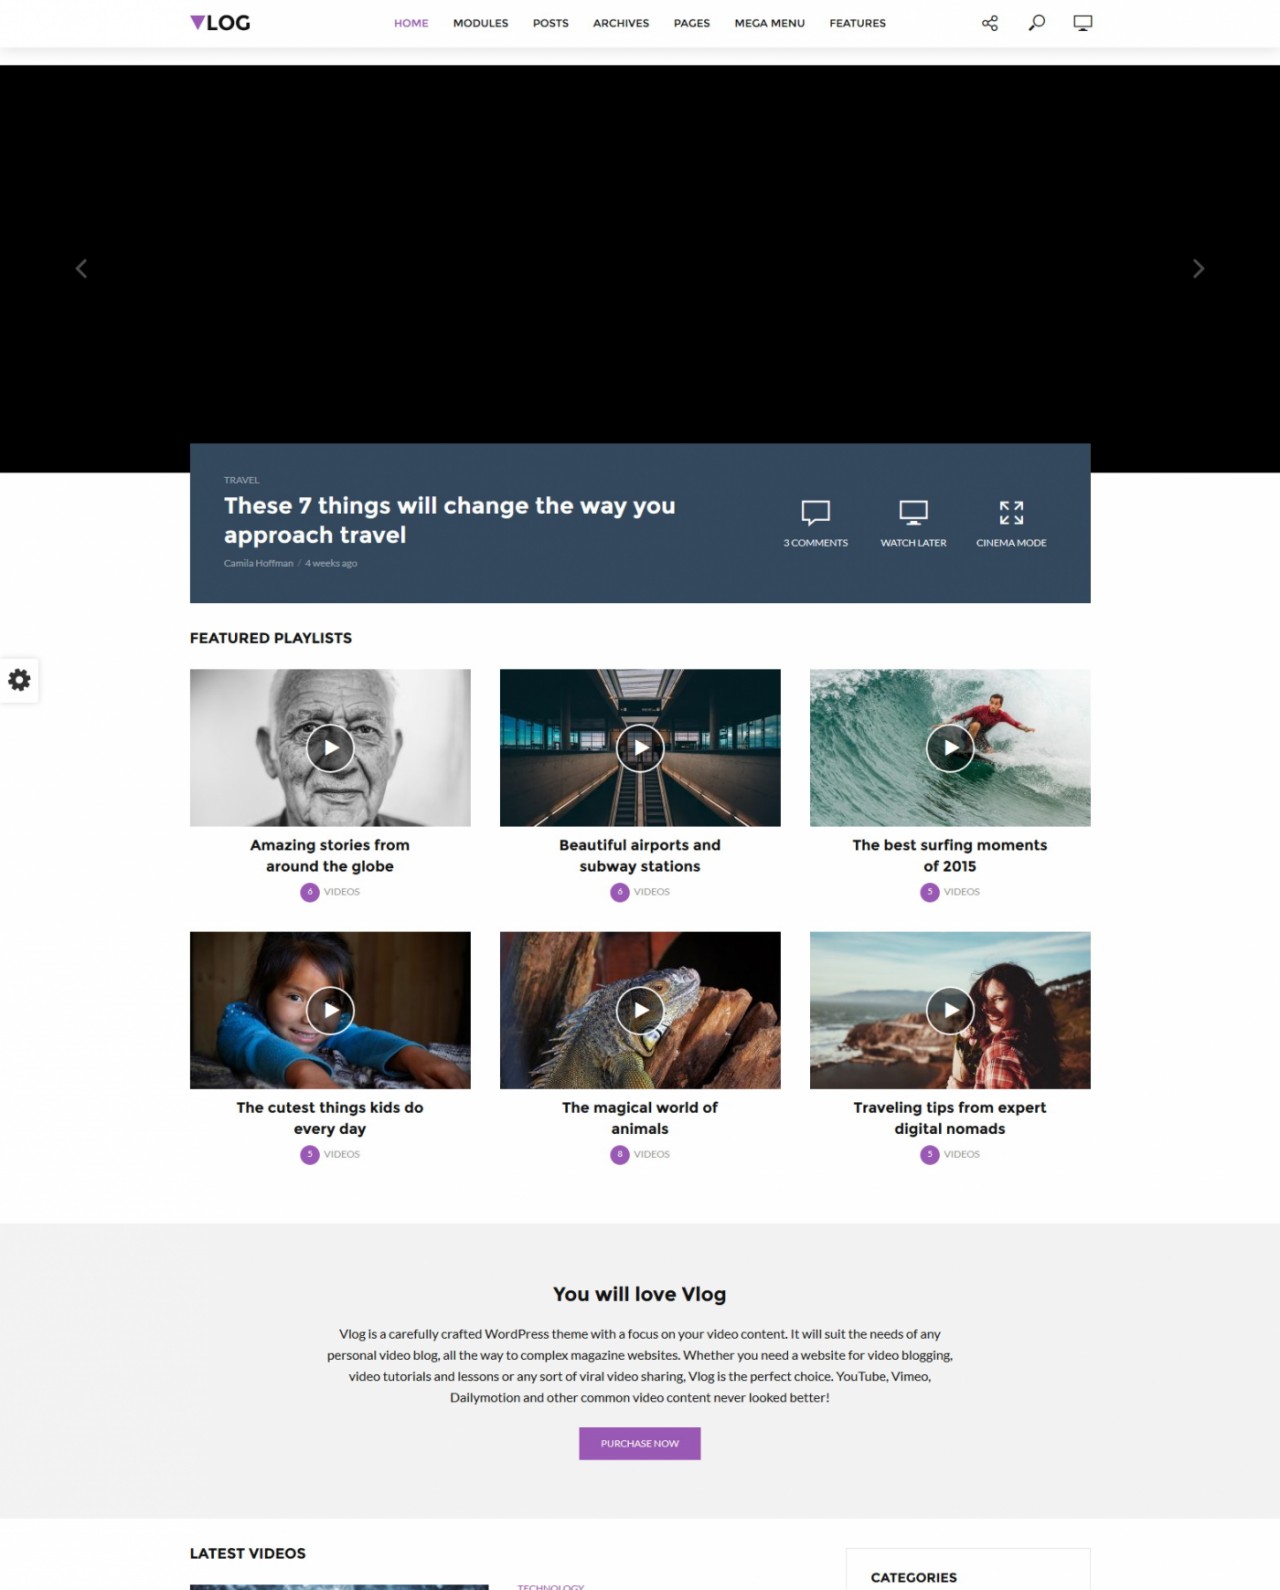Play the Amazing stories from around the globe playlist
This screenshot has height=1590, width=1280.
click(330, 748)
